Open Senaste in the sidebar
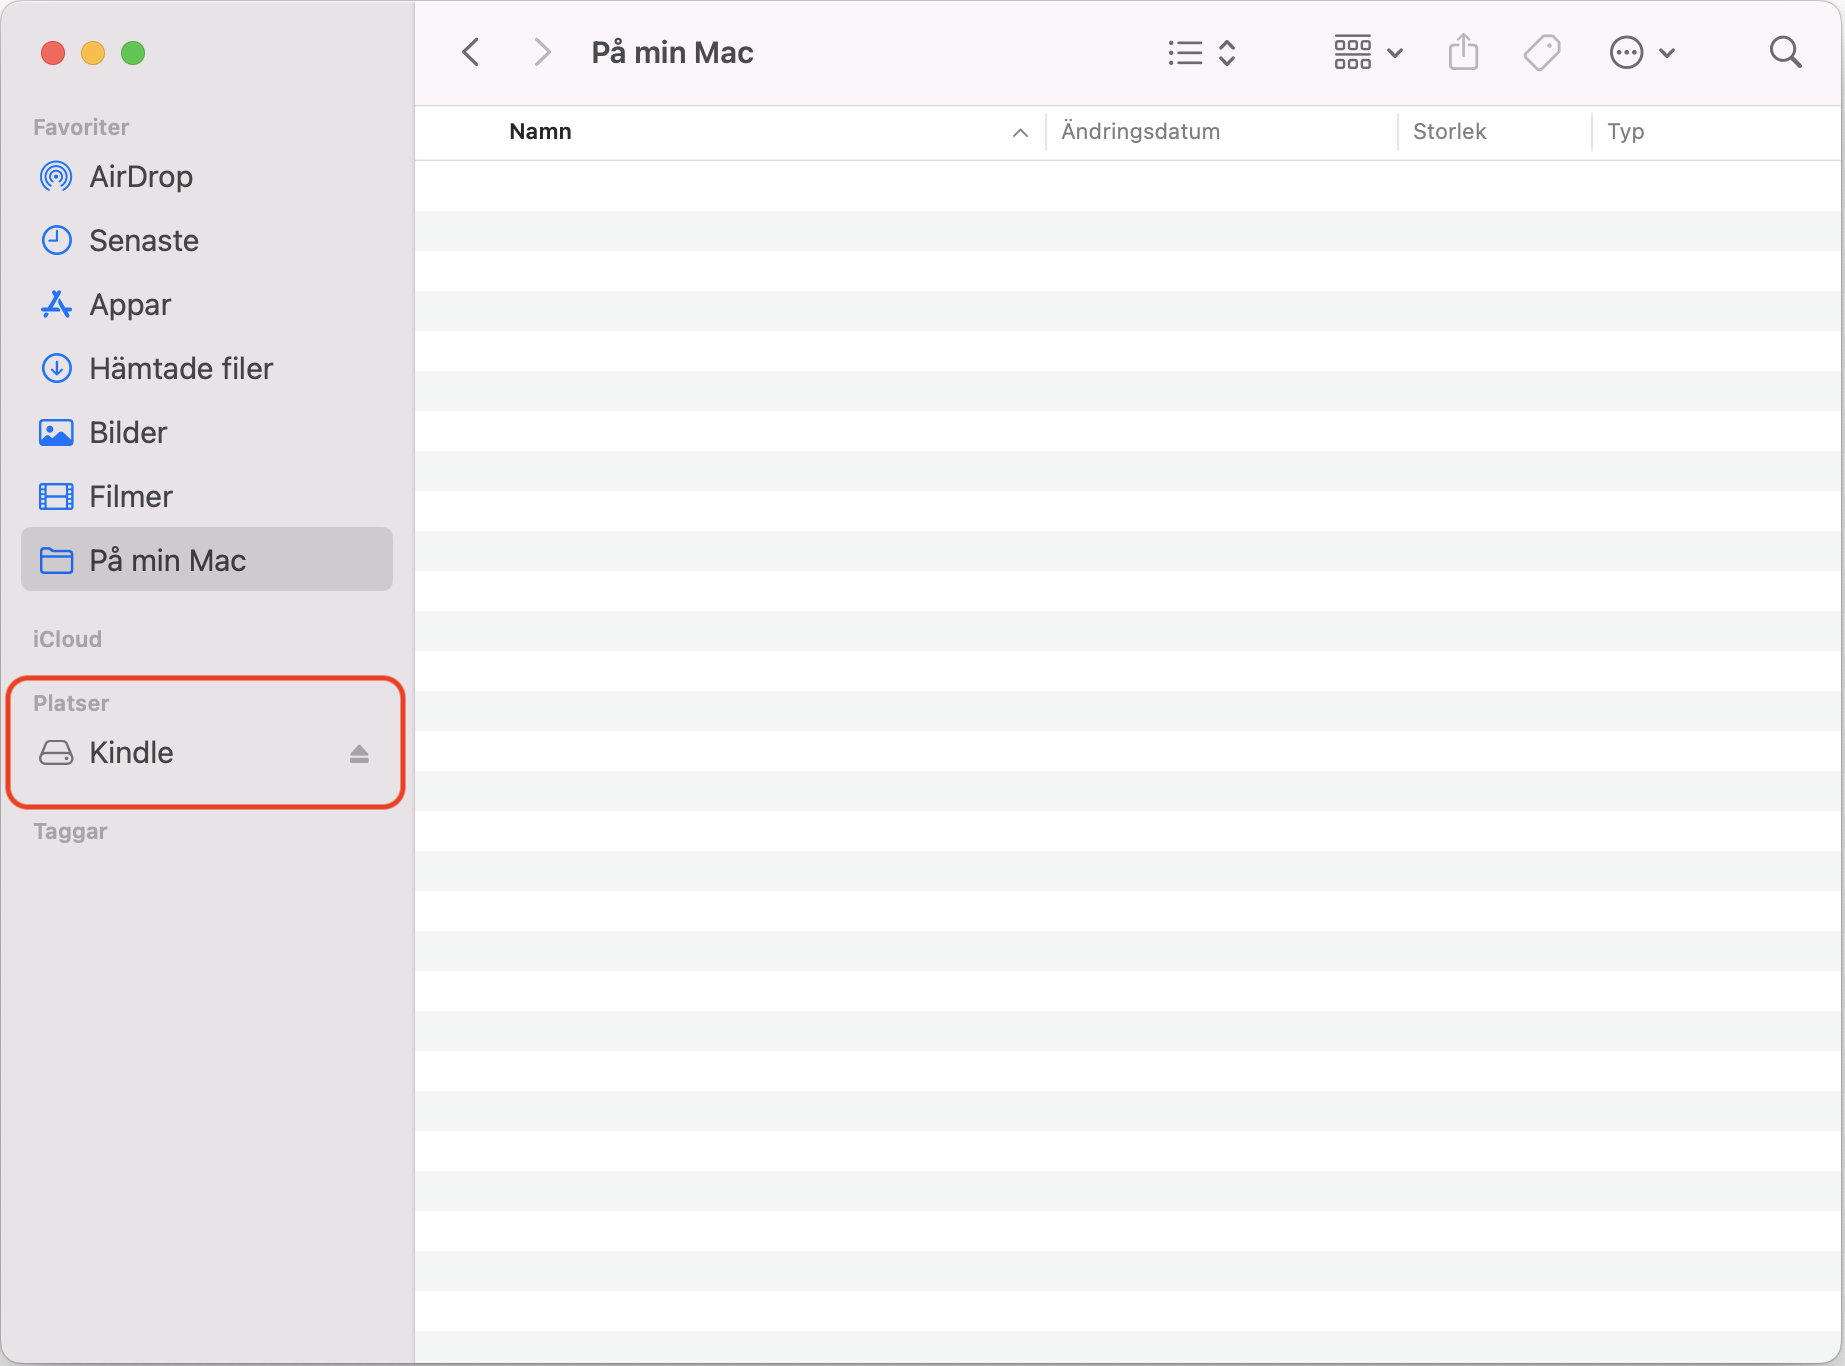Image resolution: width=1845 pixels, height=1366 pixels. click(x=206, y=241)
